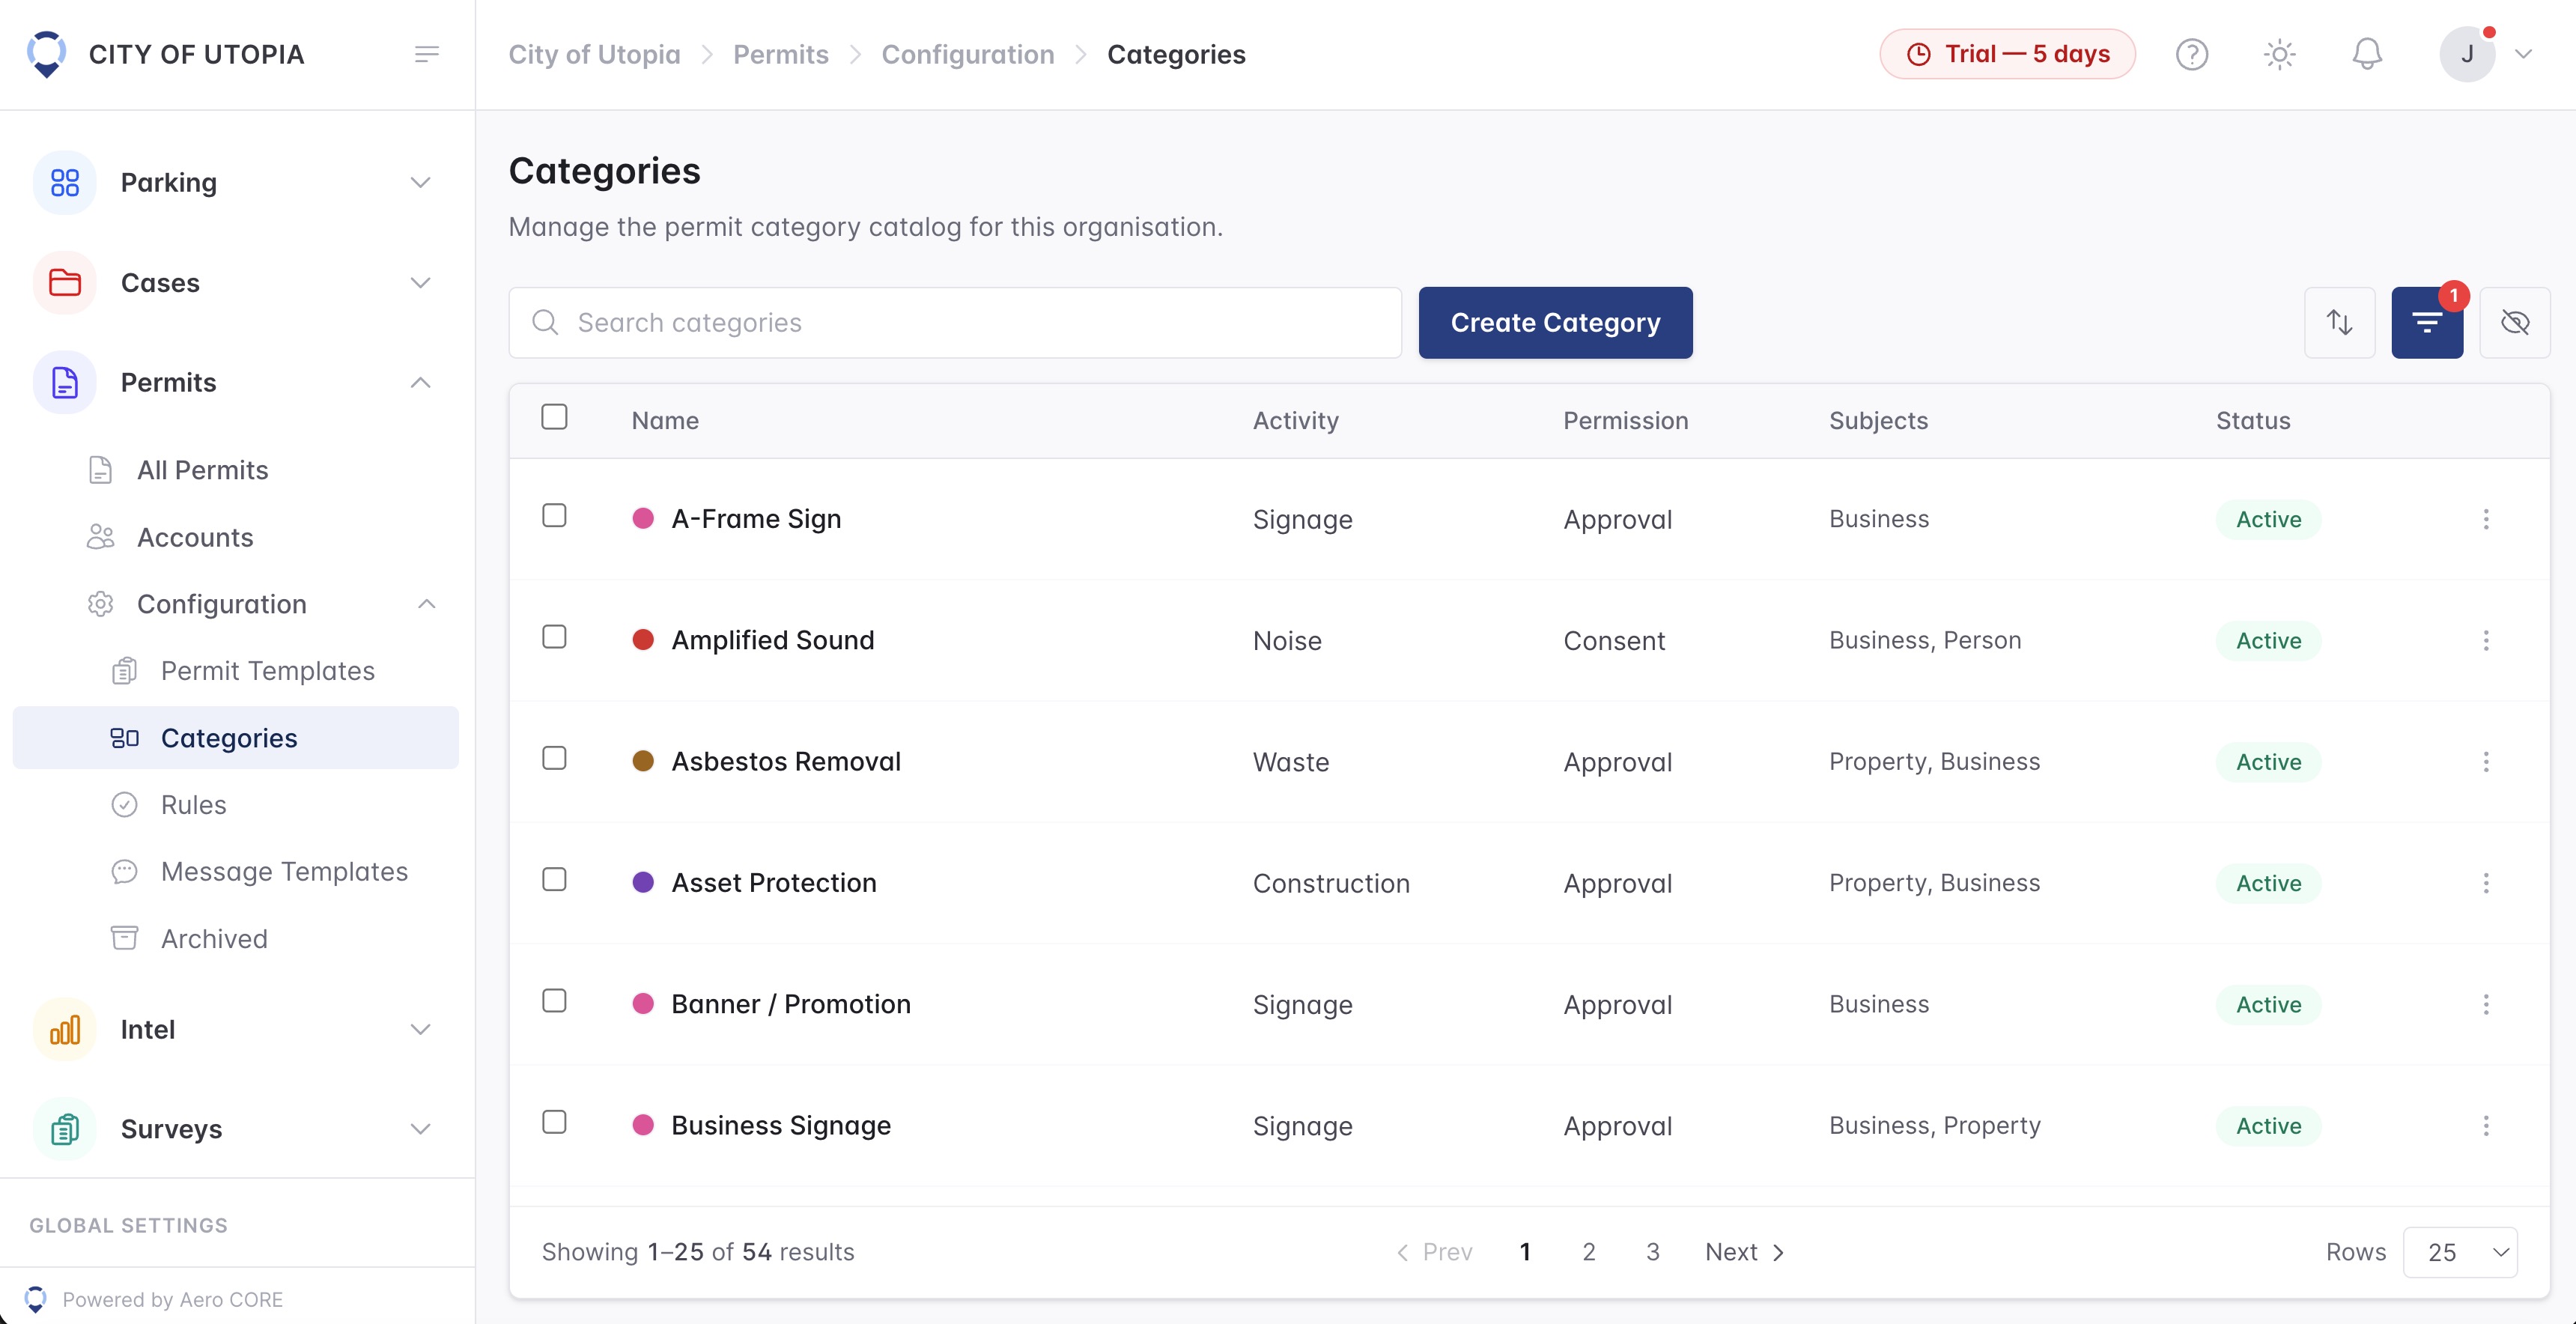The image size is (2576, 1324).
Task: Collapse the Permits section chevron
Action: (x=421, y=383)
